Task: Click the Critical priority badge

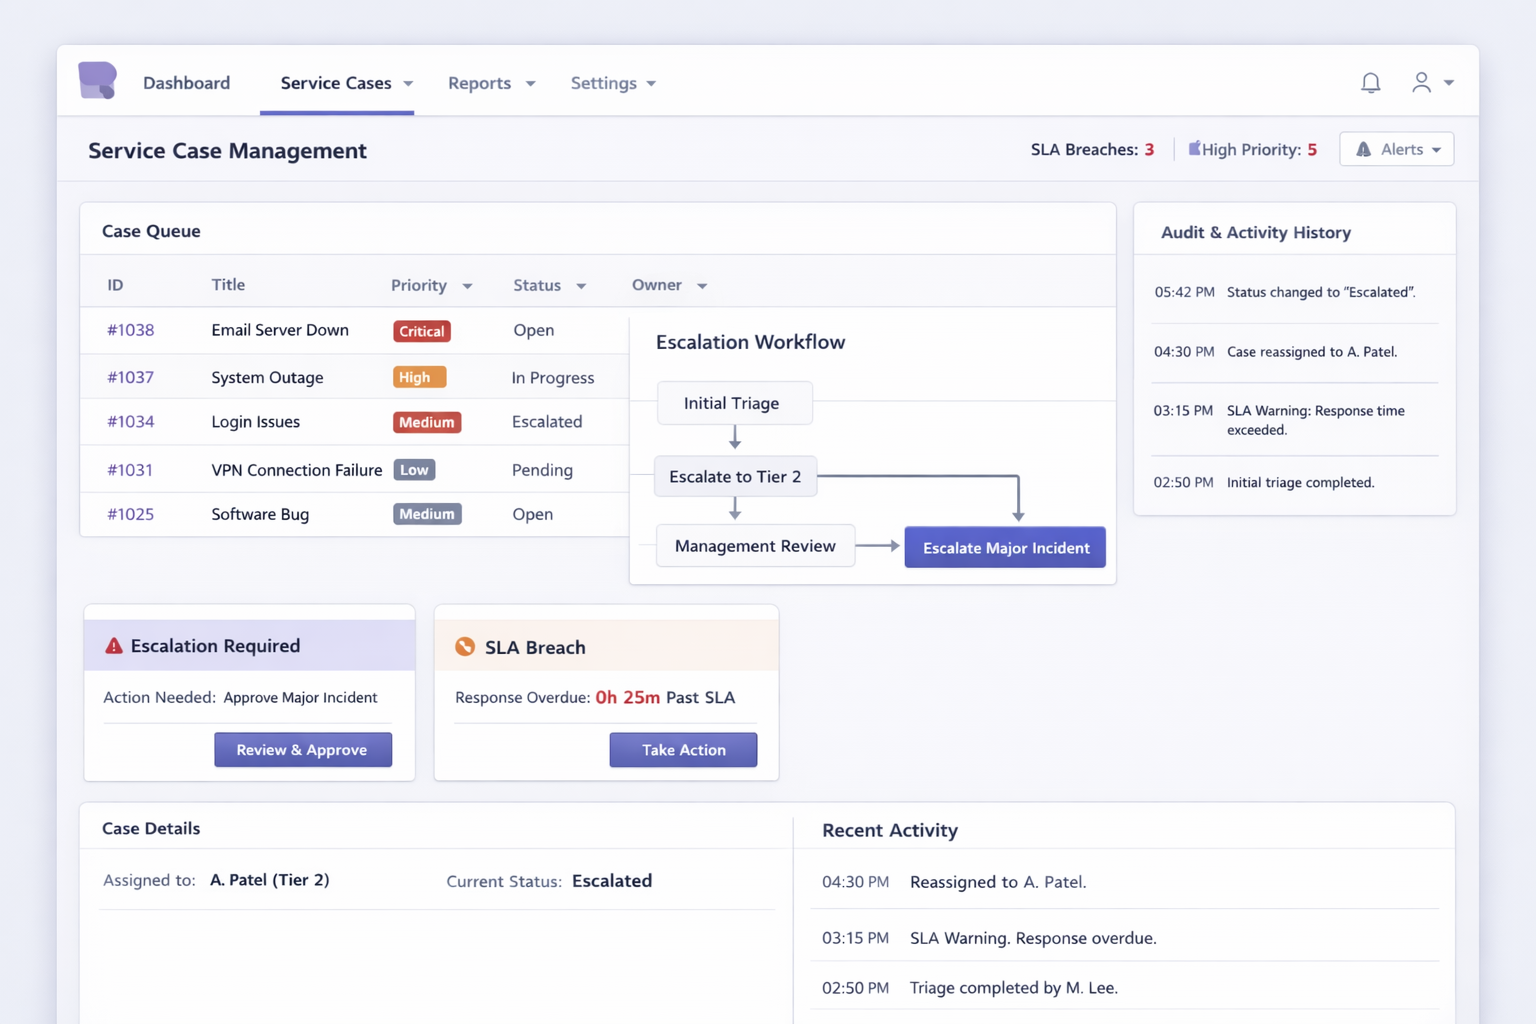Action: click(421, 331)
